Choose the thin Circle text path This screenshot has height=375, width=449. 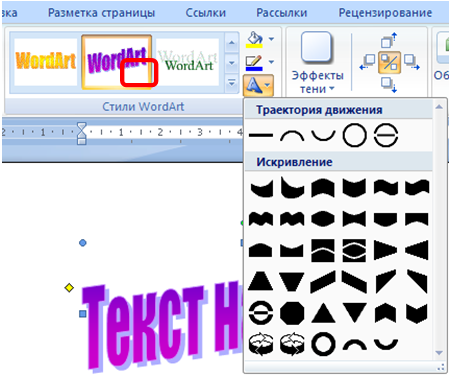click(x=354, y=135)
